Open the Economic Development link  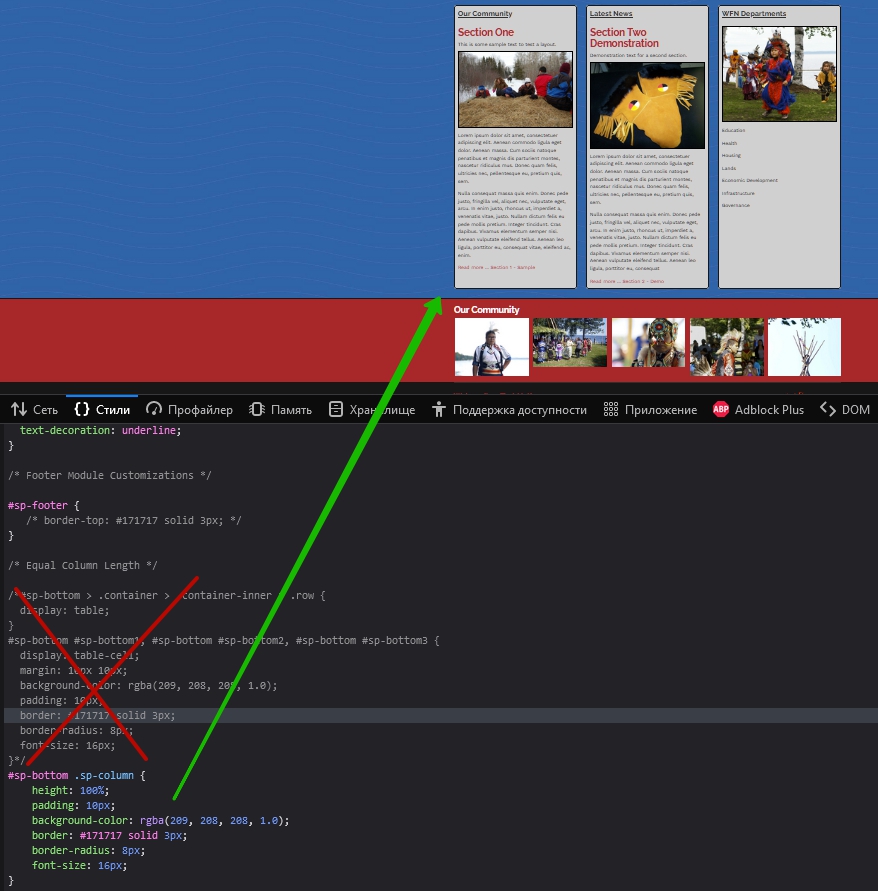(x=749, y=180)
